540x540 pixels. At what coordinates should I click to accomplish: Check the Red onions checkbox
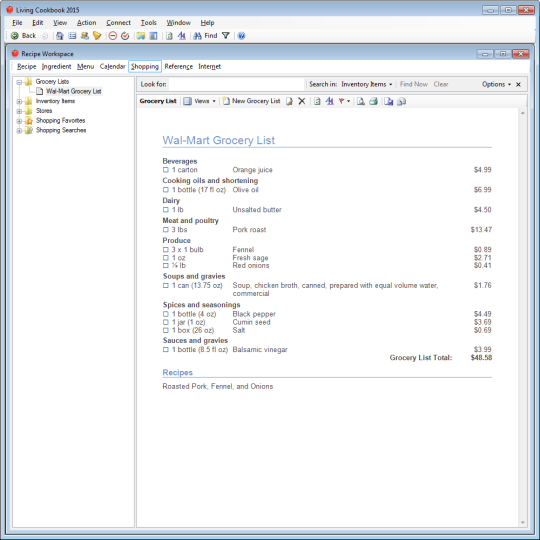[x=166, y=266]
